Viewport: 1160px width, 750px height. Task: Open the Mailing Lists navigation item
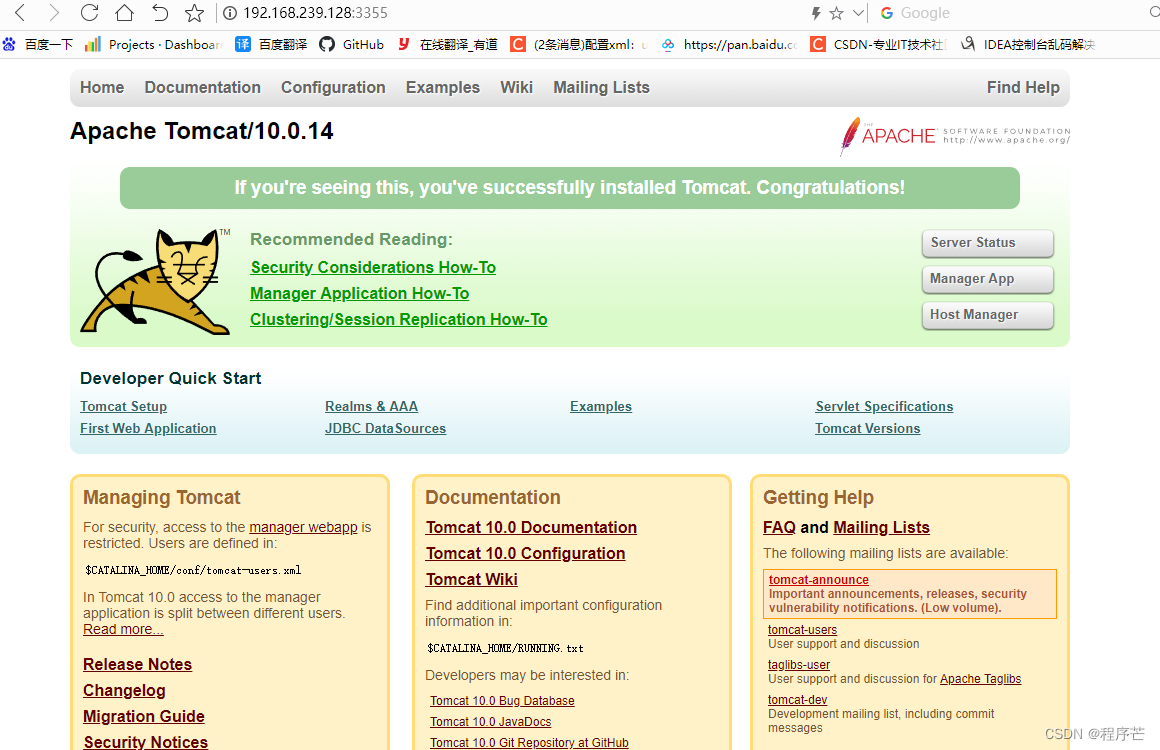click(601, 87)
